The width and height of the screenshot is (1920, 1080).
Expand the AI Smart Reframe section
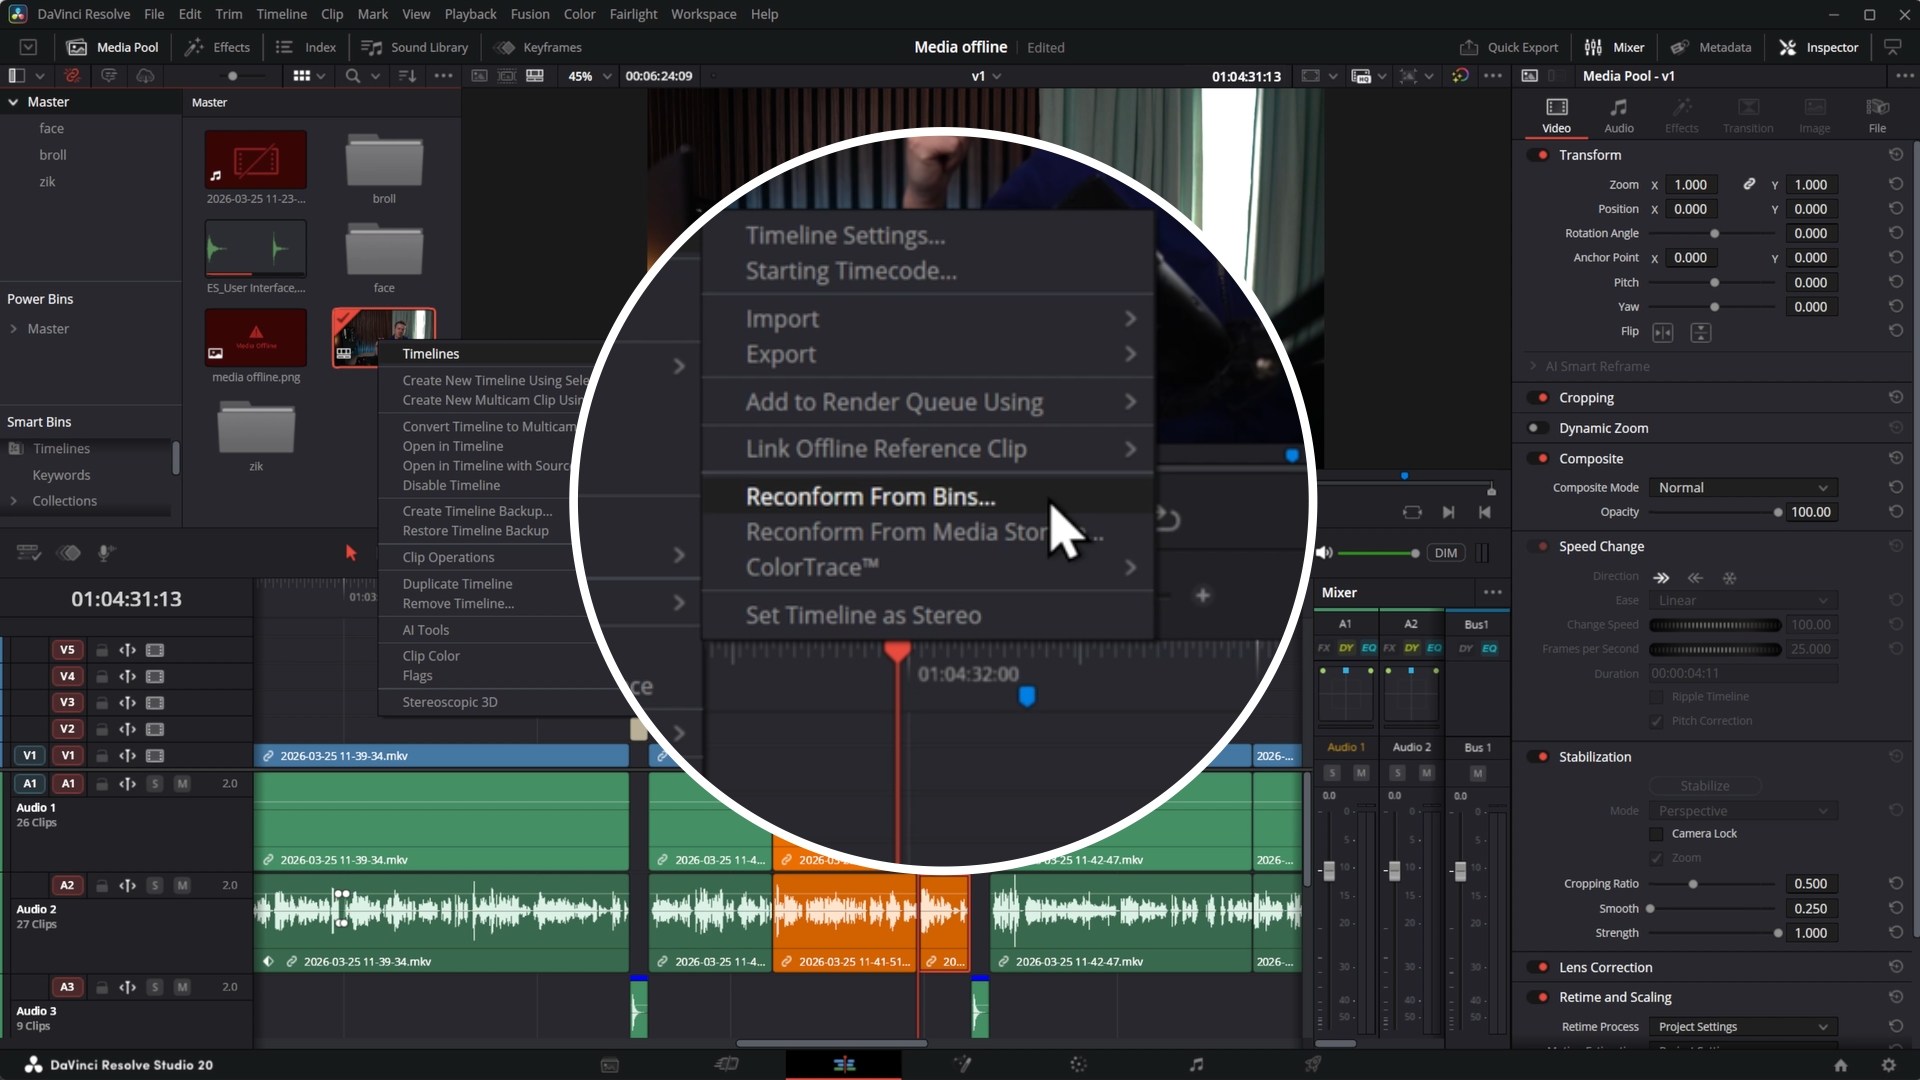tap(1533, 366)
